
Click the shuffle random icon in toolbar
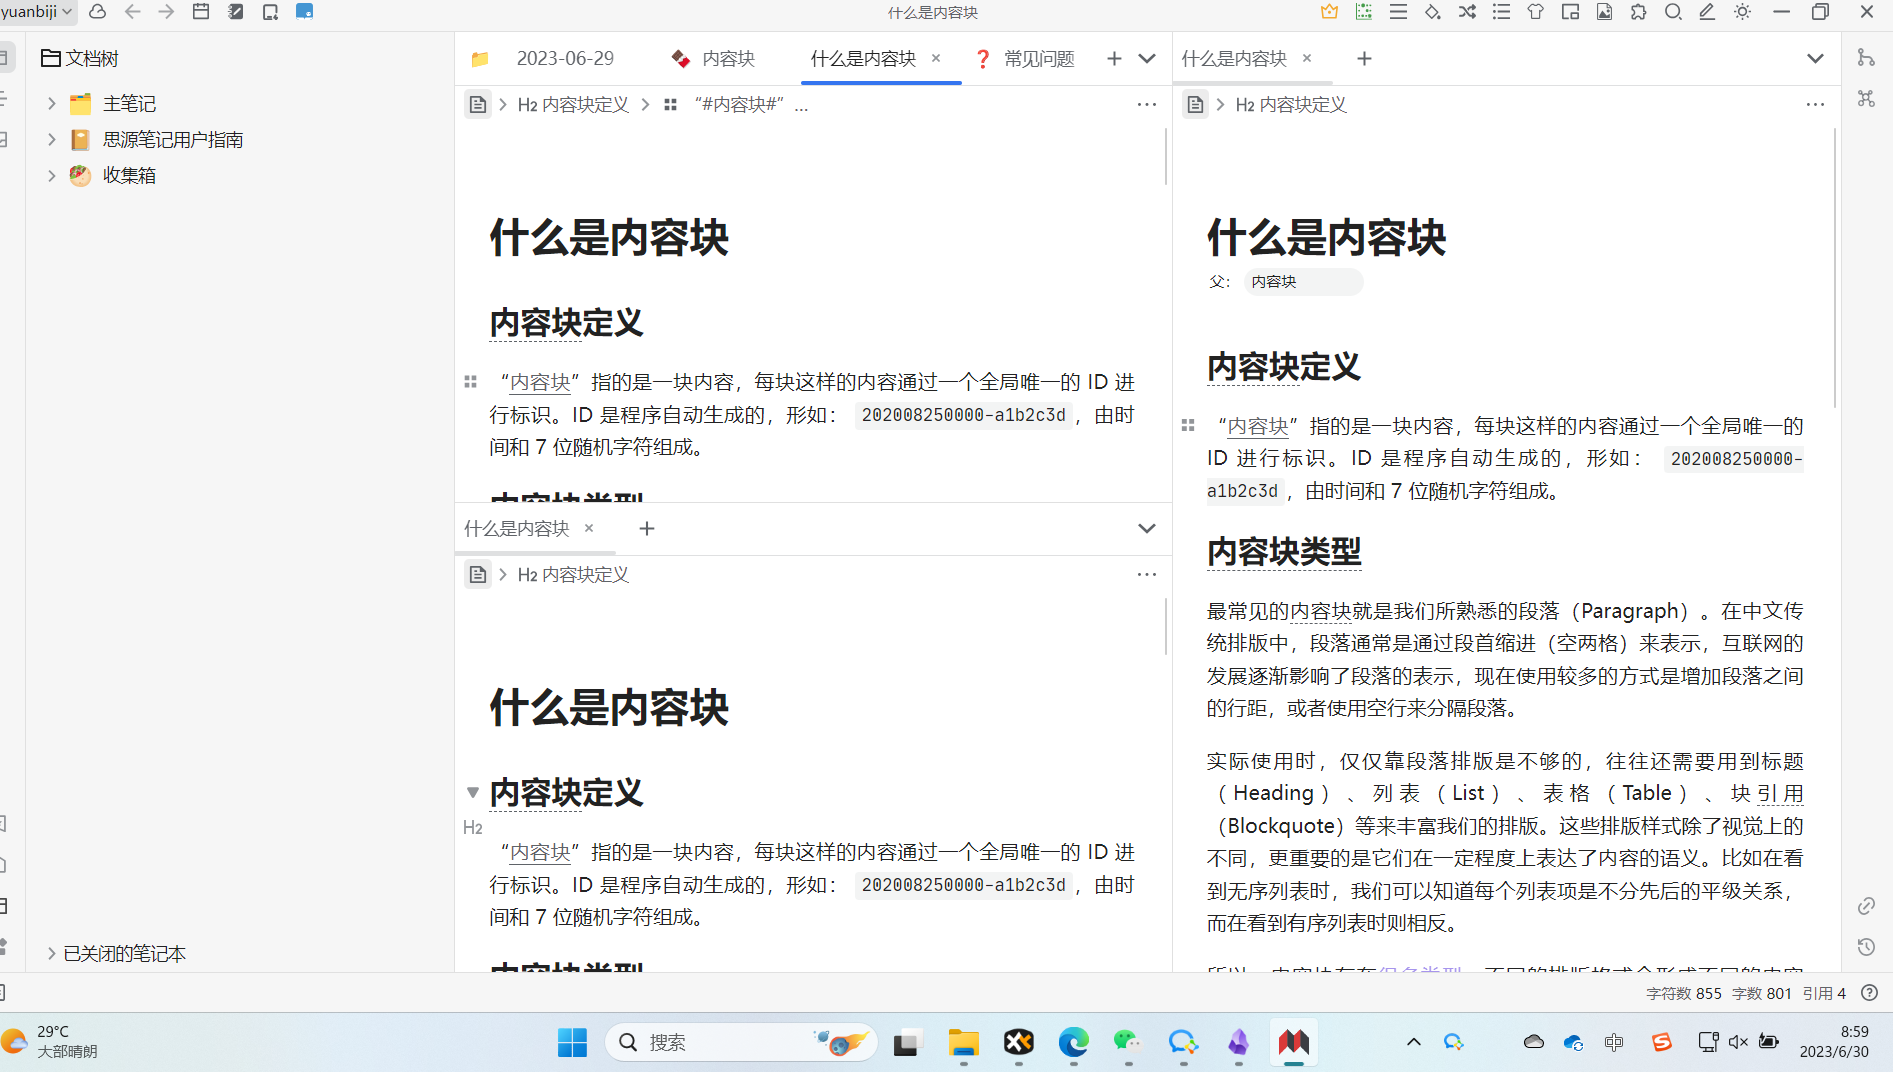pyautogui.click(x=1467, y=12)
